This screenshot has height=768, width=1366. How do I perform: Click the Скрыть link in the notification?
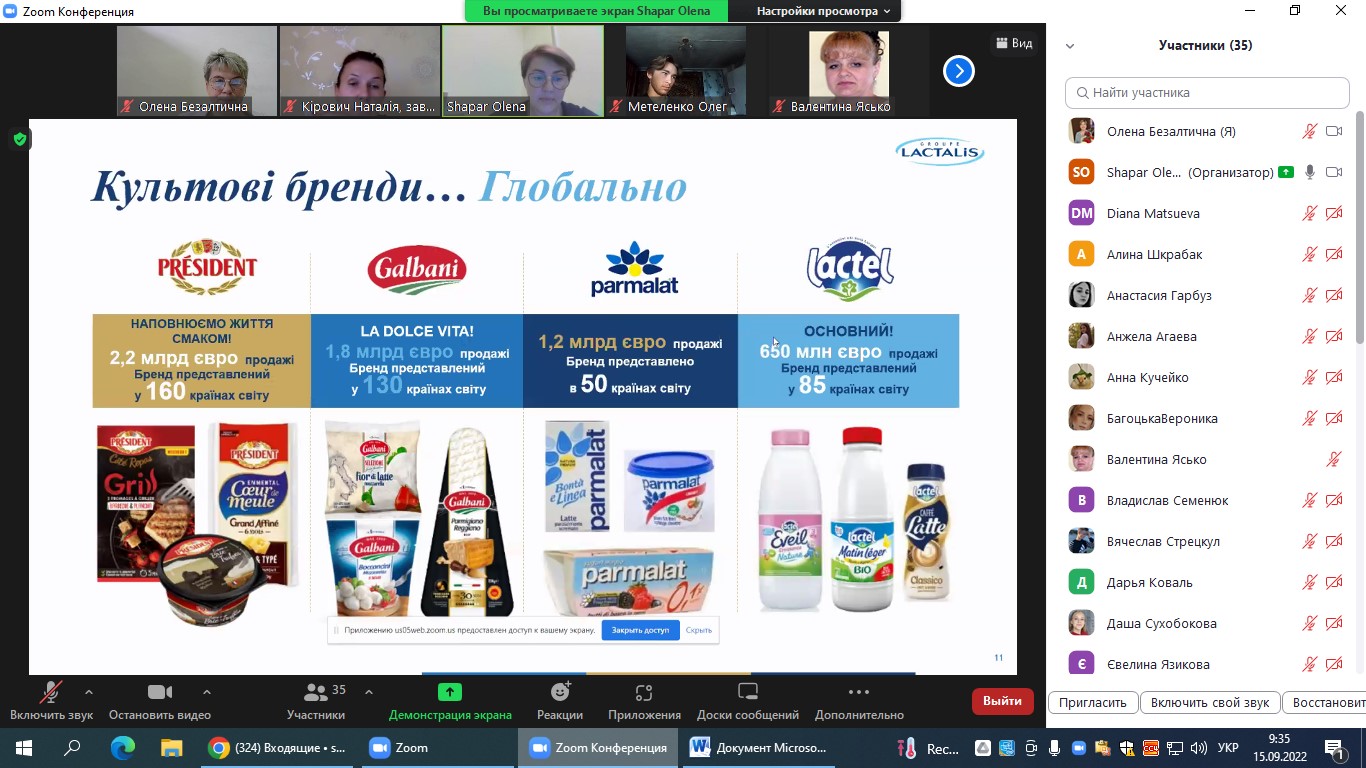[x=699, y=630]
